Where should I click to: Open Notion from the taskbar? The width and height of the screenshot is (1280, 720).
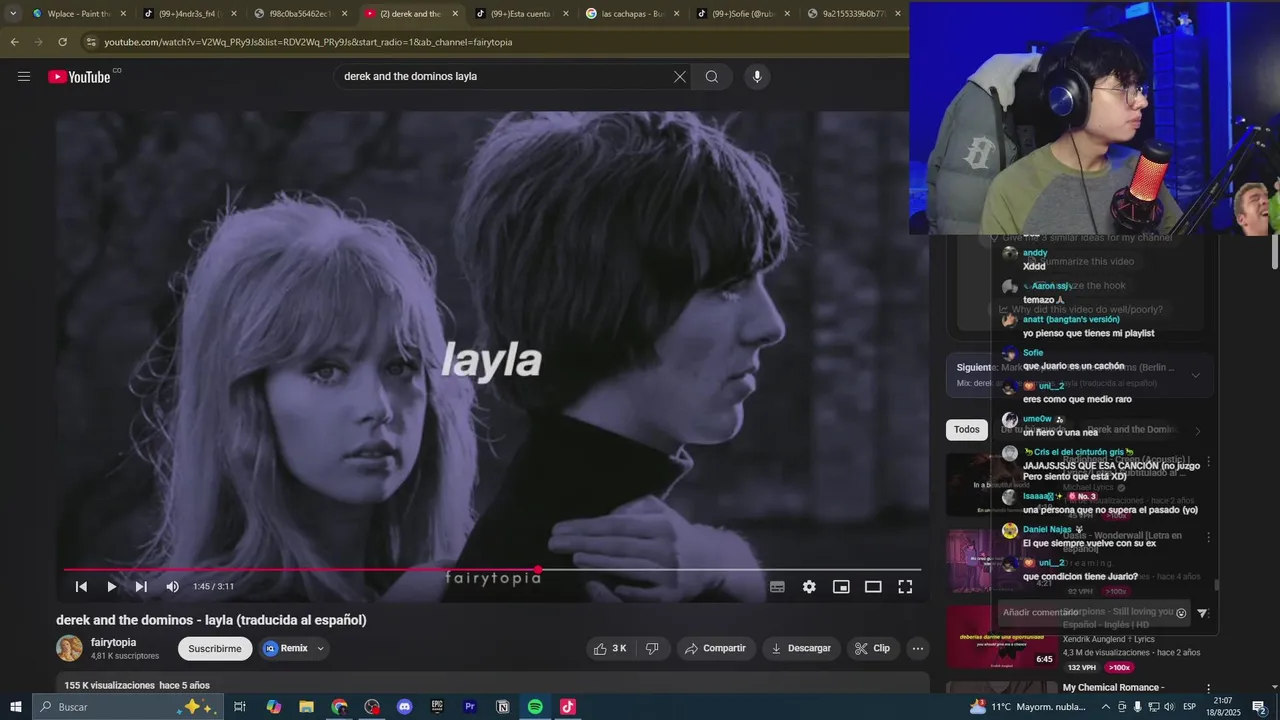(503, 707)
